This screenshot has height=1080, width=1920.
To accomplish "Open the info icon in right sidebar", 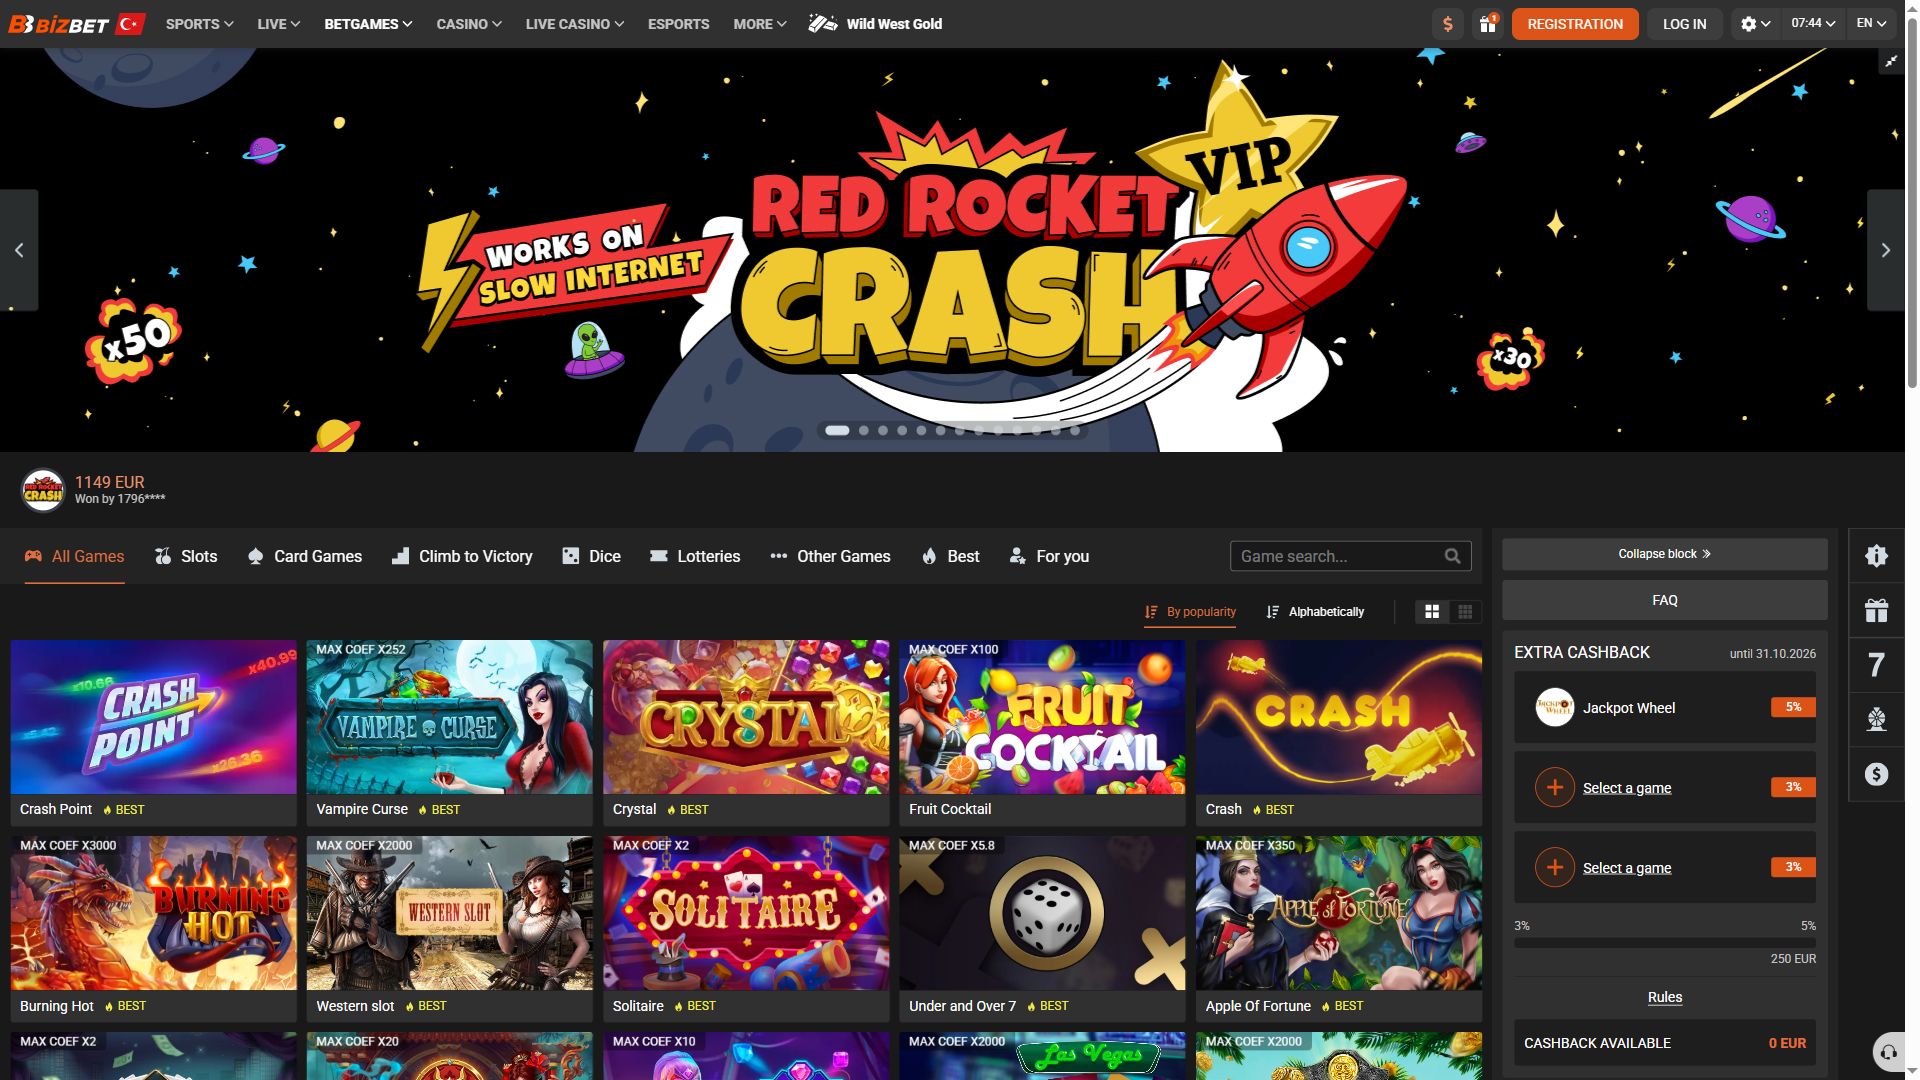I will 1876,556.
